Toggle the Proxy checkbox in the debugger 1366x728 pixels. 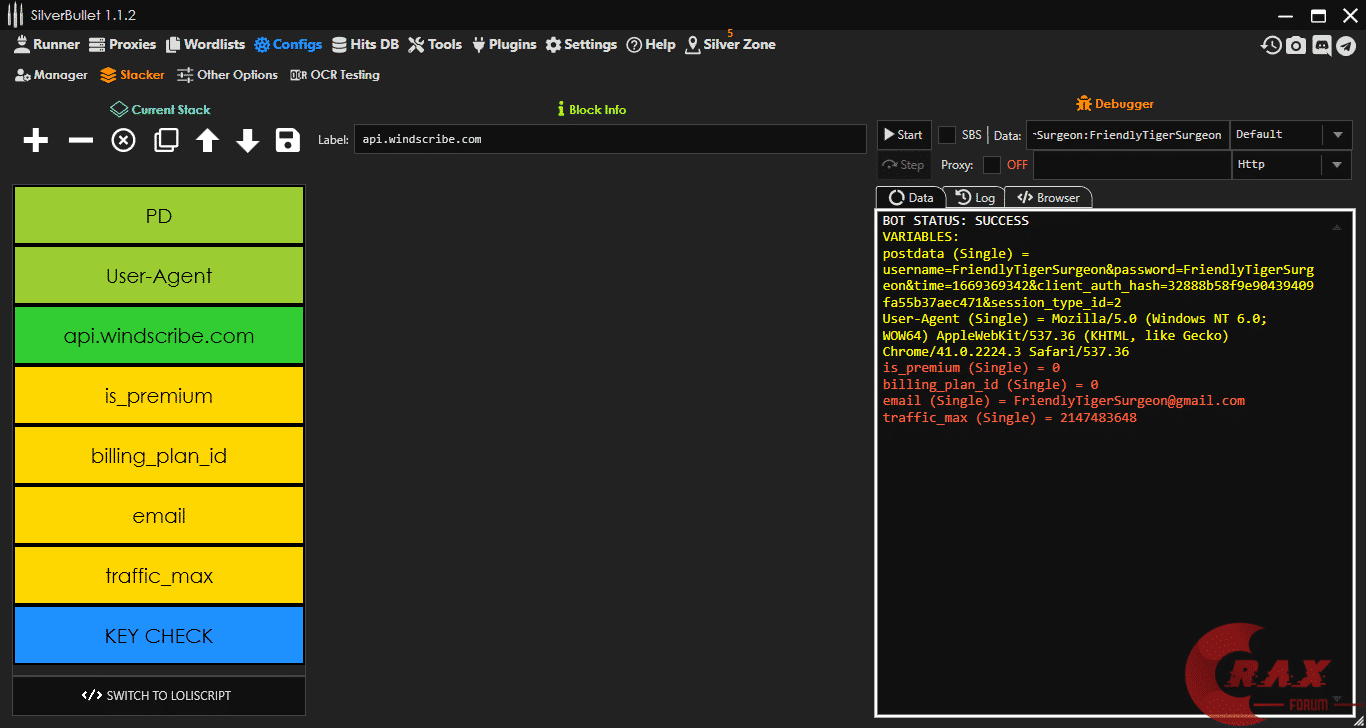click(x=991, y=165)
